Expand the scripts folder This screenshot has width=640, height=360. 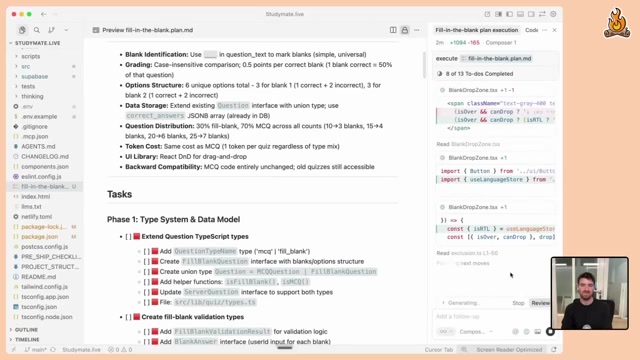point(31,56)
